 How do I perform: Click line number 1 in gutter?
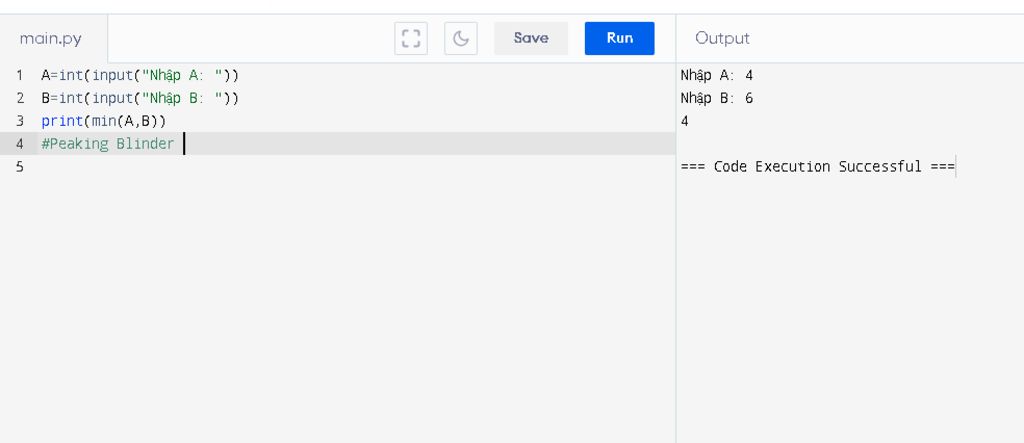point(20,76)
